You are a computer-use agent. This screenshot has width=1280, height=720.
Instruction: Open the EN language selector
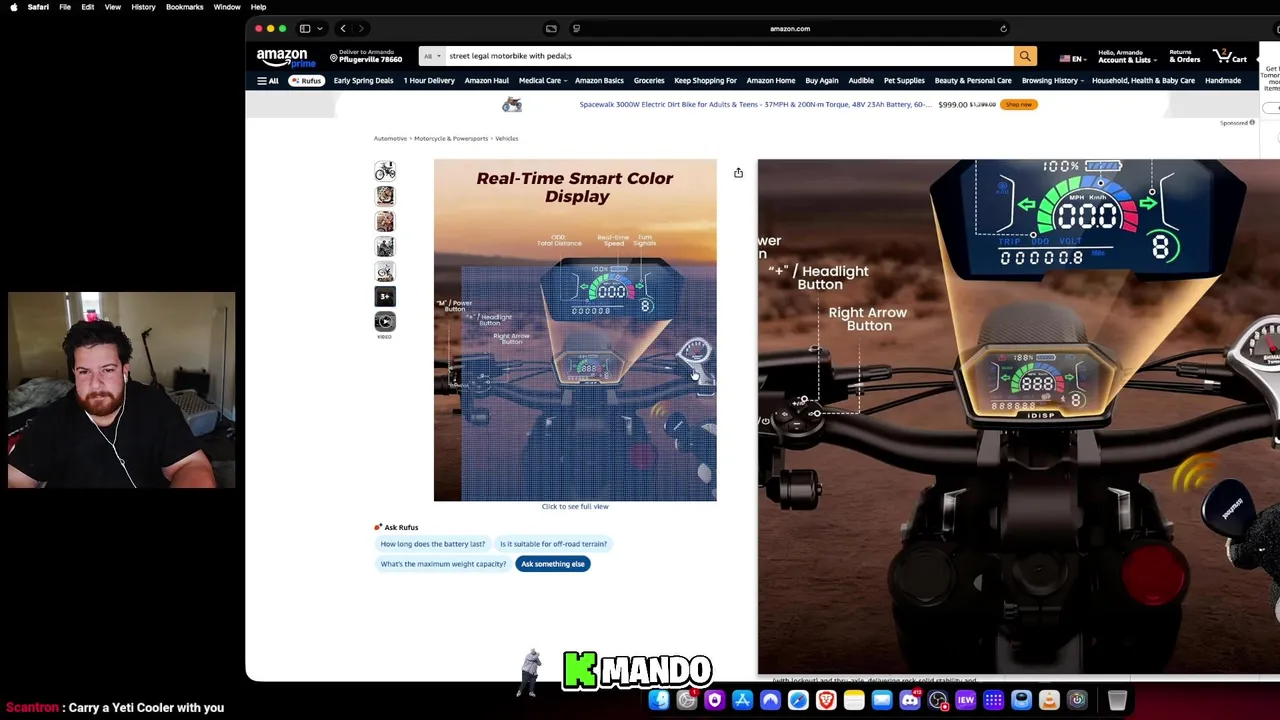click(x=1071, y=59)
